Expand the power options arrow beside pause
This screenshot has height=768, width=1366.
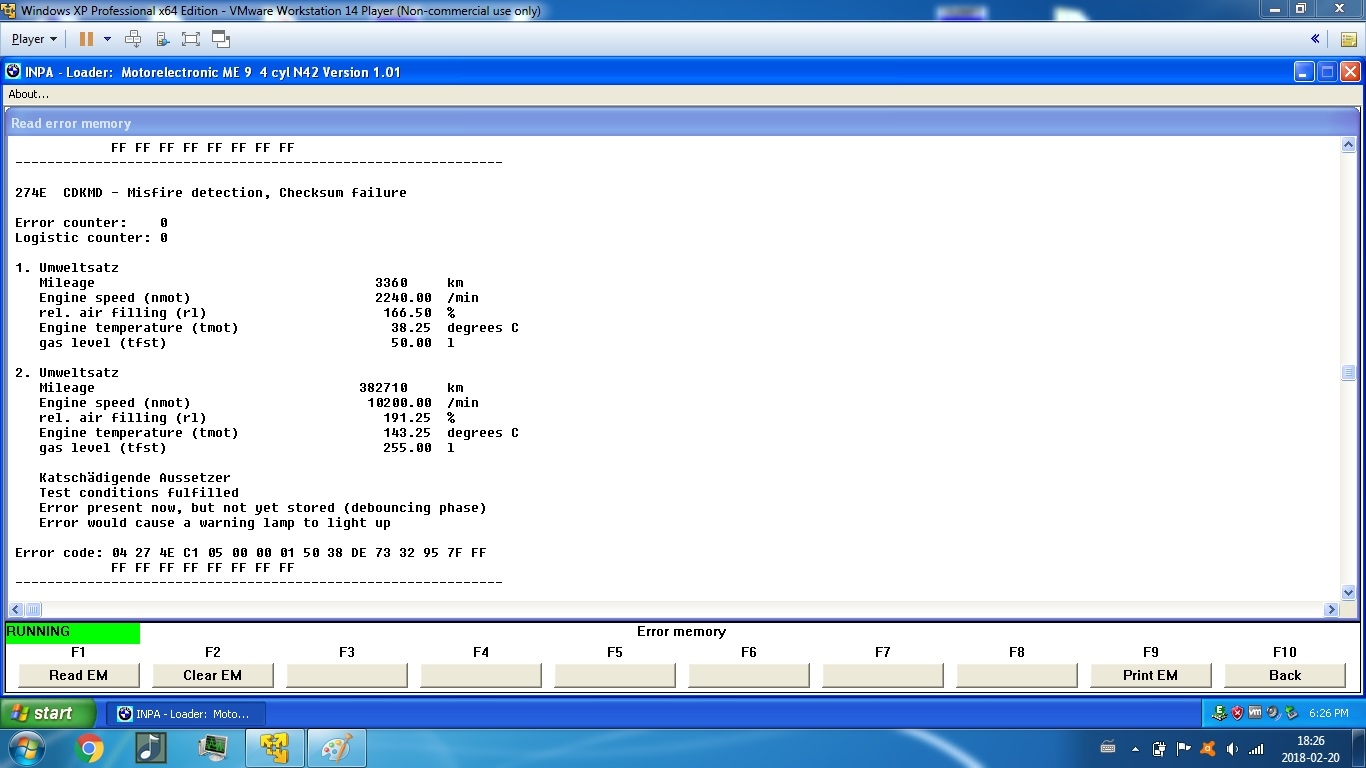[107, 39]
